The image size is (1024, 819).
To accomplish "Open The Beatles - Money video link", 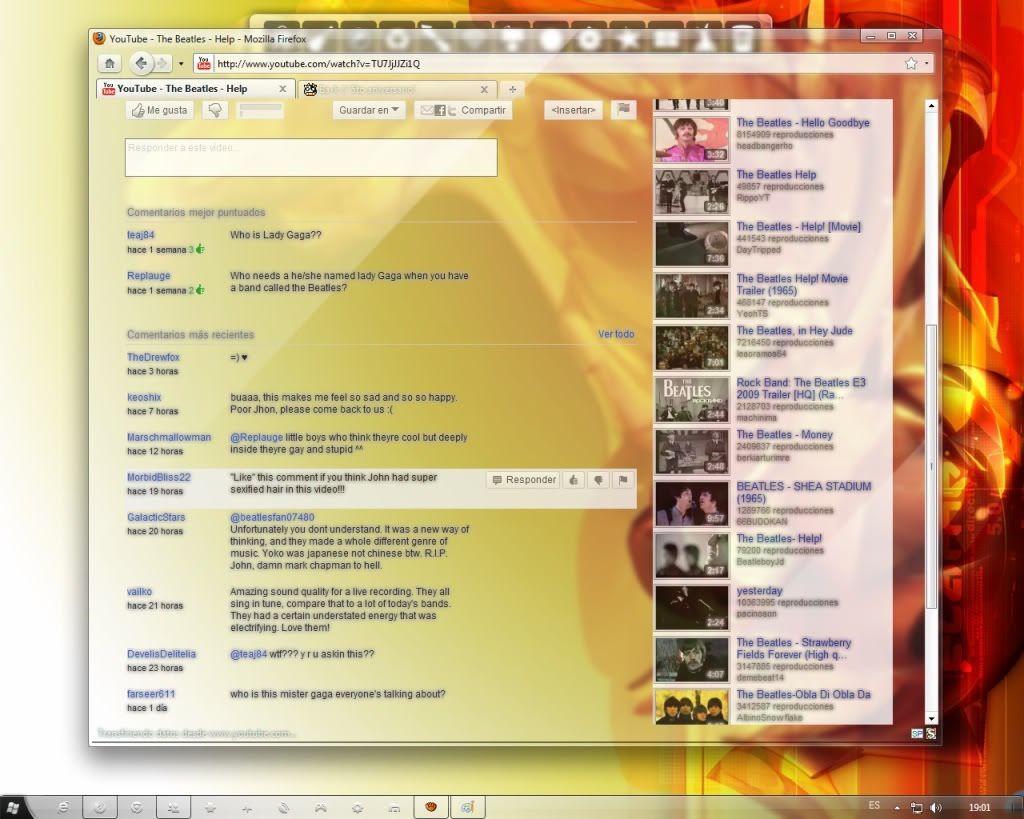I will coord(784,434).
